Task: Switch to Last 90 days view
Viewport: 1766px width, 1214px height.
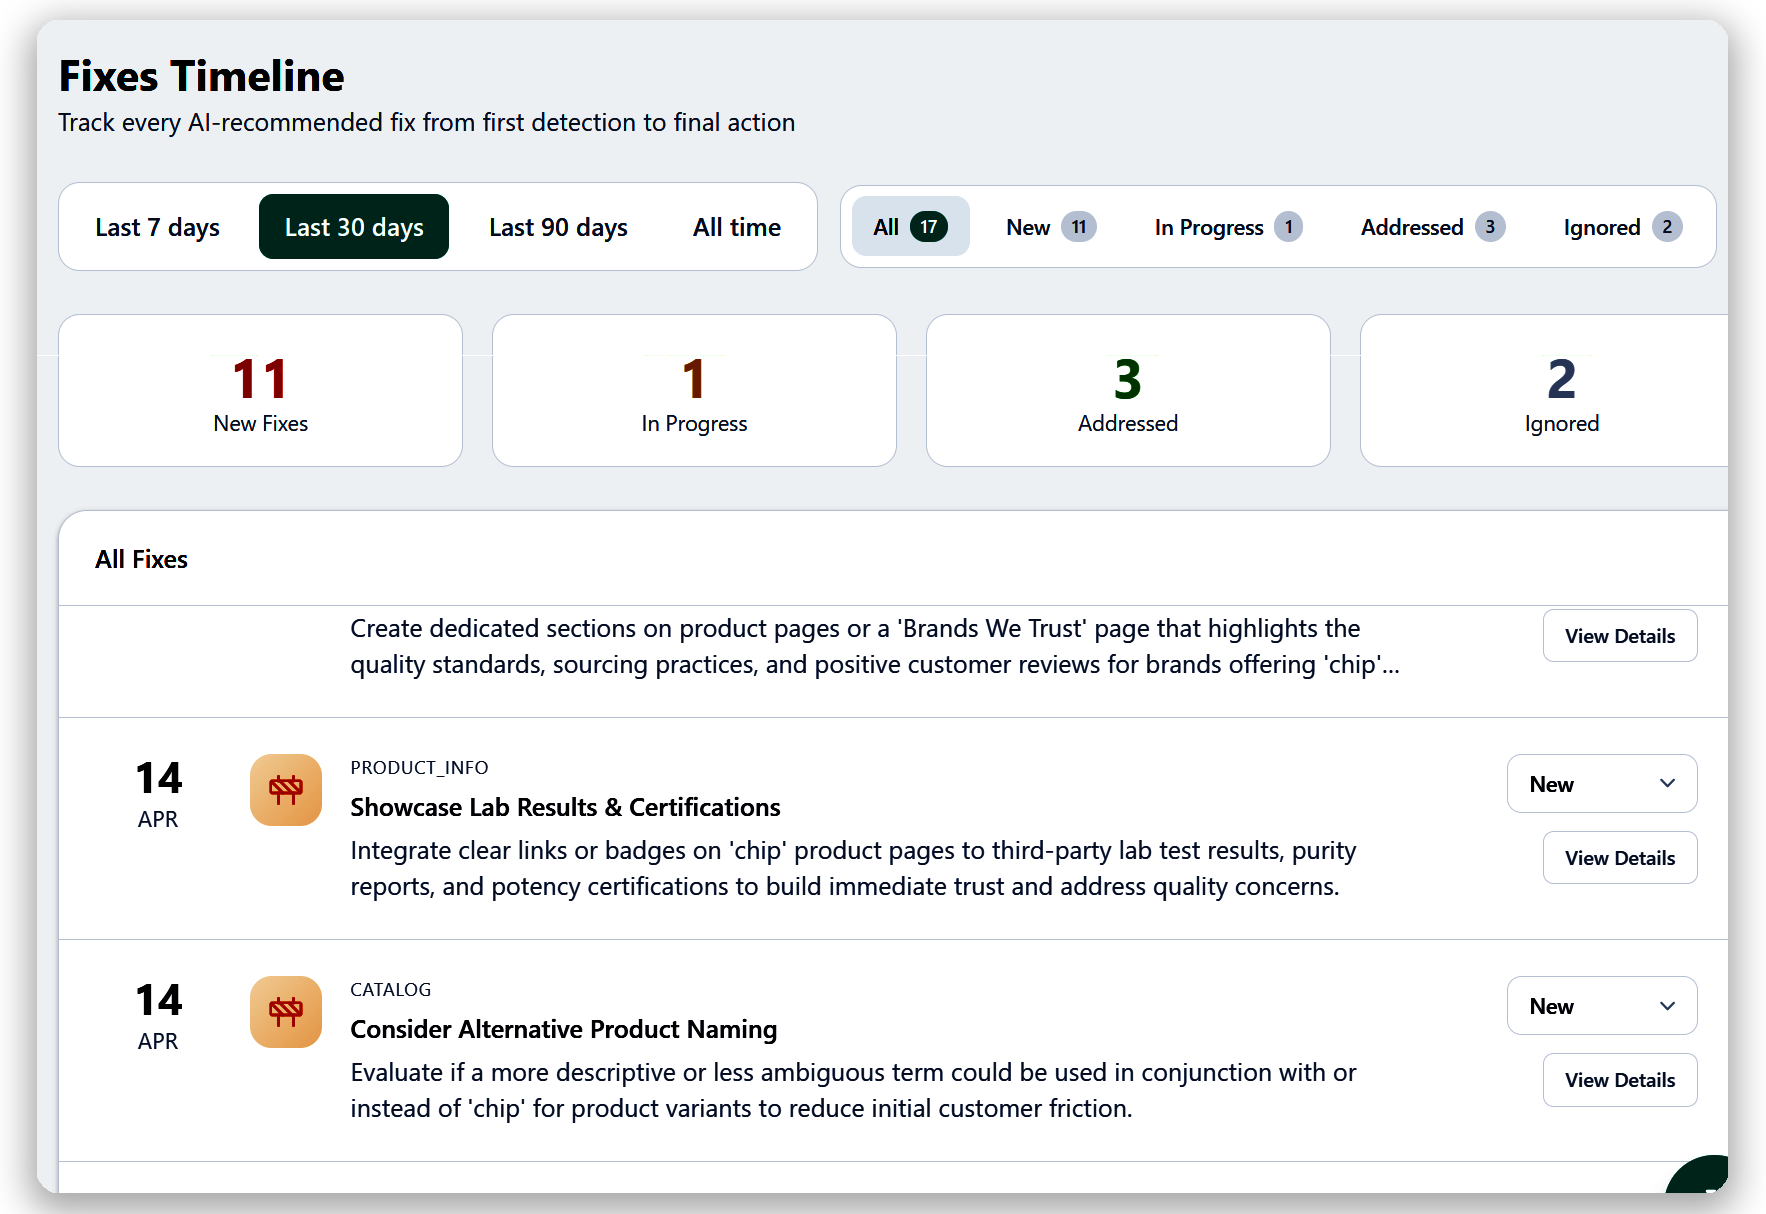Action: click(557, 227)
